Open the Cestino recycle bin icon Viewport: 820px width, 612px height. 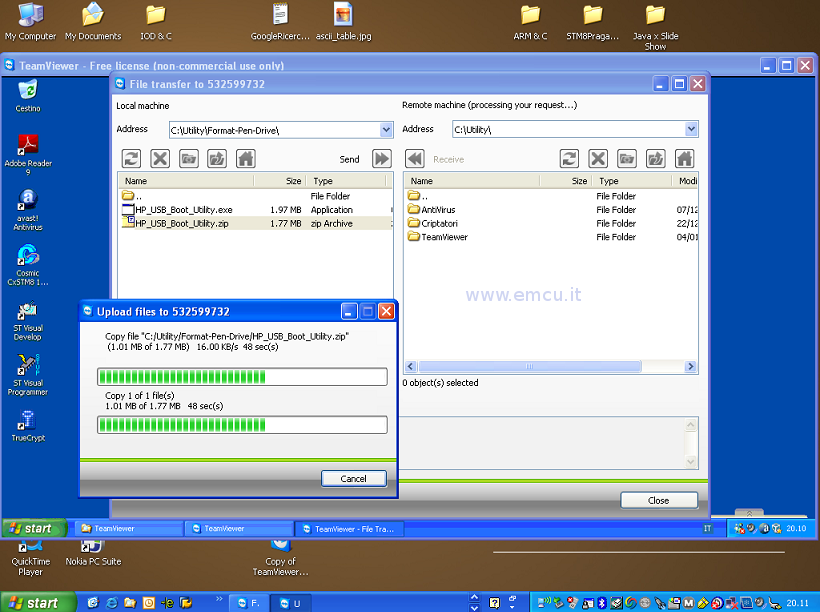tap(28, 96)
